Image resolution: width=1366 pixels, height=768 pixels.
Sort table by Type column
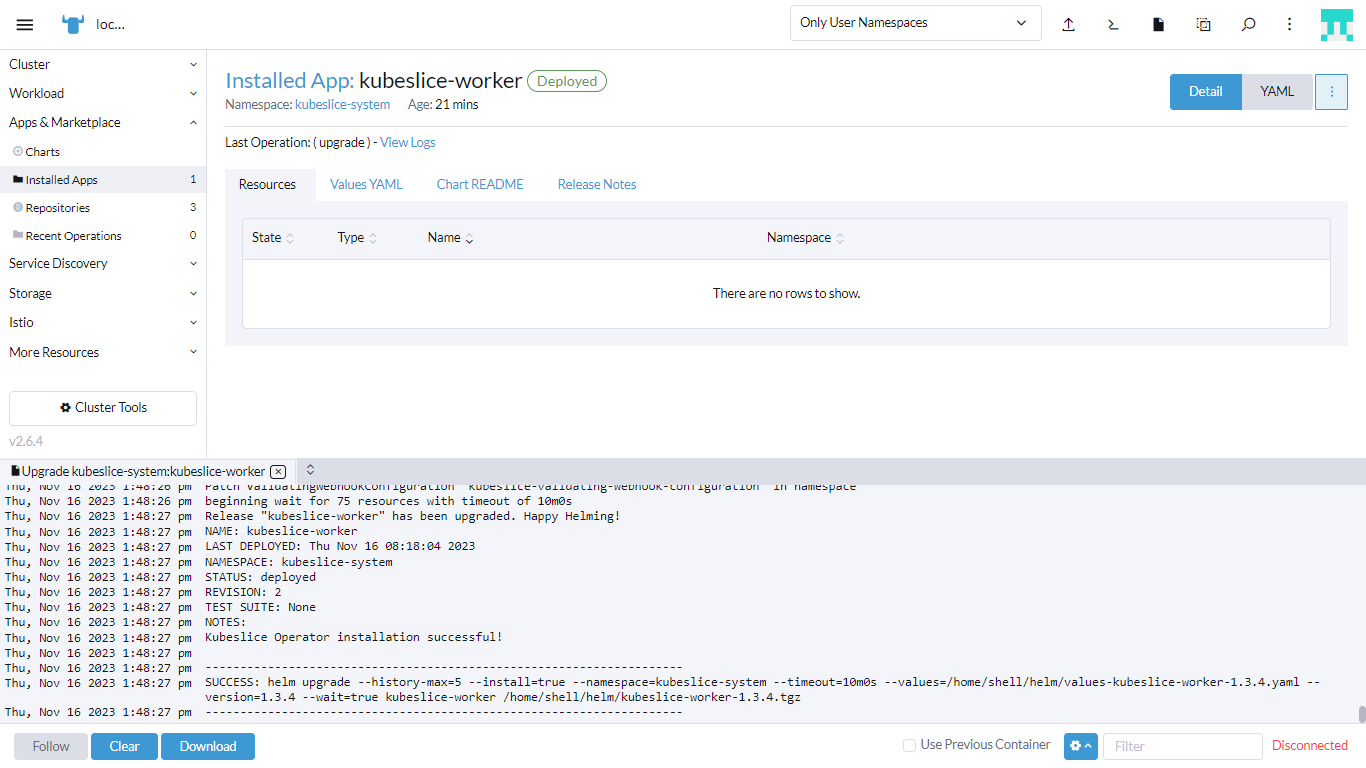(357, 238)
